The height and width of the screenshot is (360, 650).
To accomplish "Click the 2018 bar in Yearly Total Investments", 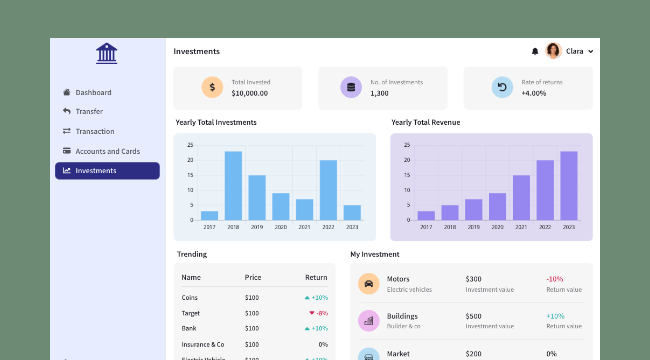I will [233, 185].
